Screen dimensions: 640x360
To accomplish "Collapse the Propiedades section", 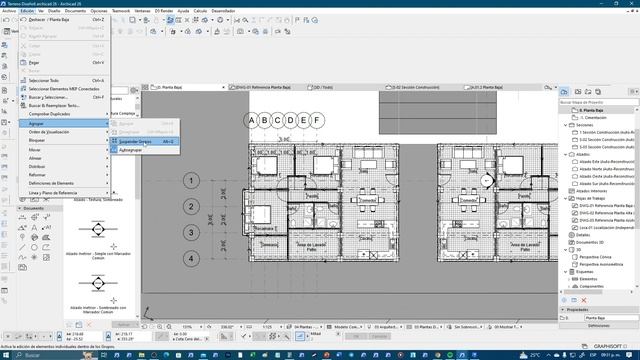I will 563,310.
